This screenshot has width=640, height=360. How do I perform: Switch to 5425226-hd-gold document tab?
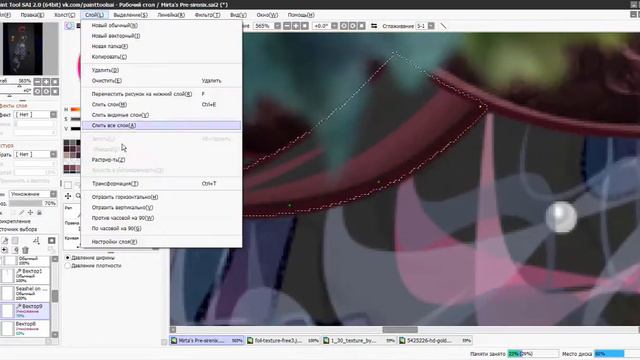tap(436, 340)
